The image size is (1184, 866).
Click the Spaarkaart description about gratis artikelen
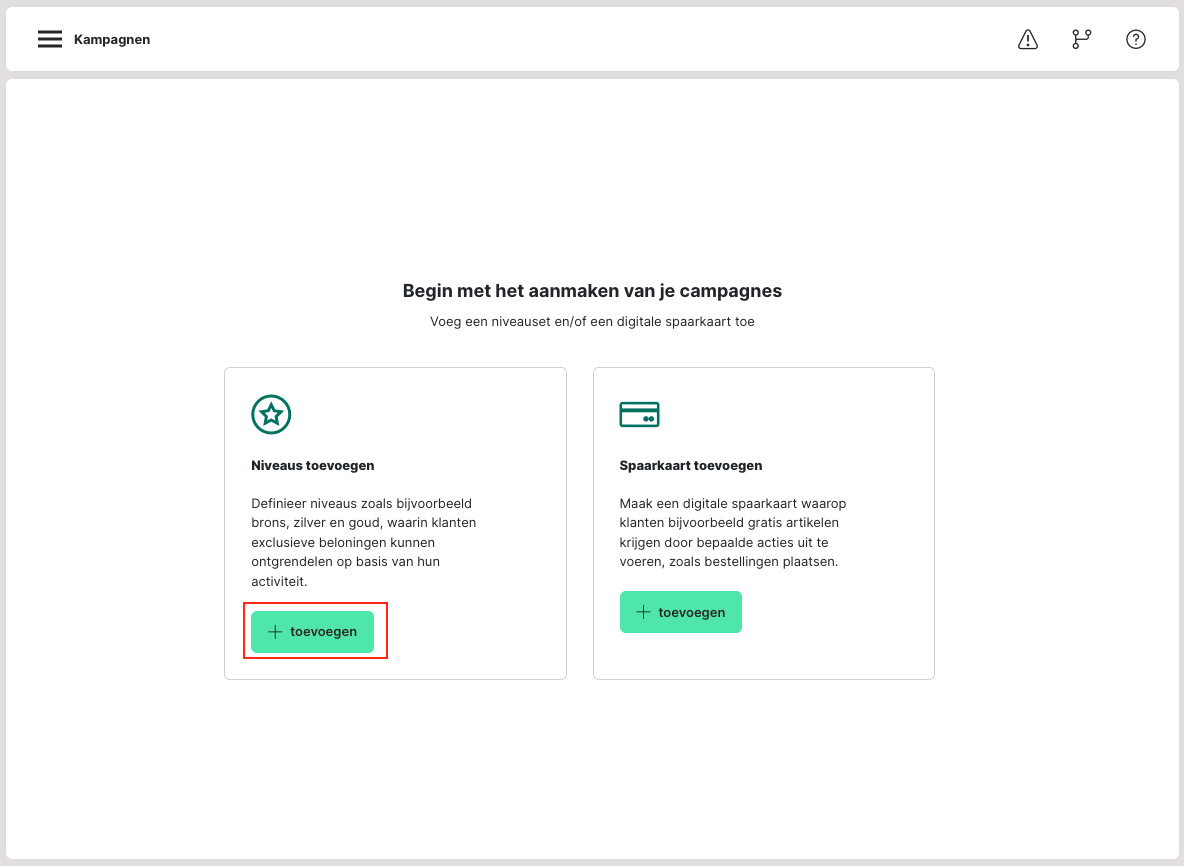pyautogui.click(x=732, y=532)
